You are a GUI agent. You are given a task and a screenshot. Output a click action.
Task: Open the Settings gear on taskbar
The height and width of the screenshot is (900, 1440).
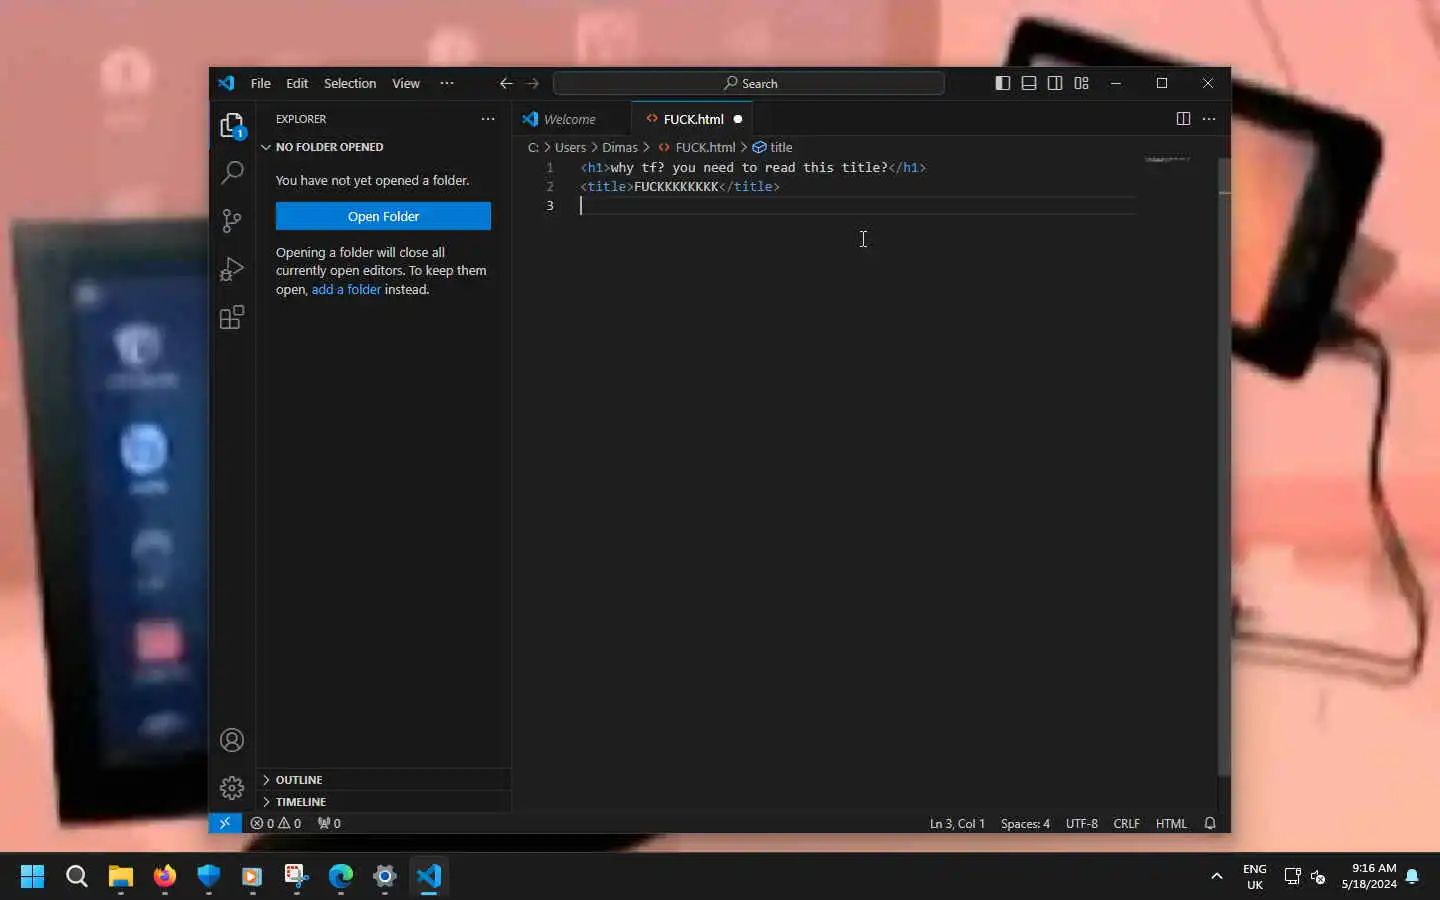(385, 876)
